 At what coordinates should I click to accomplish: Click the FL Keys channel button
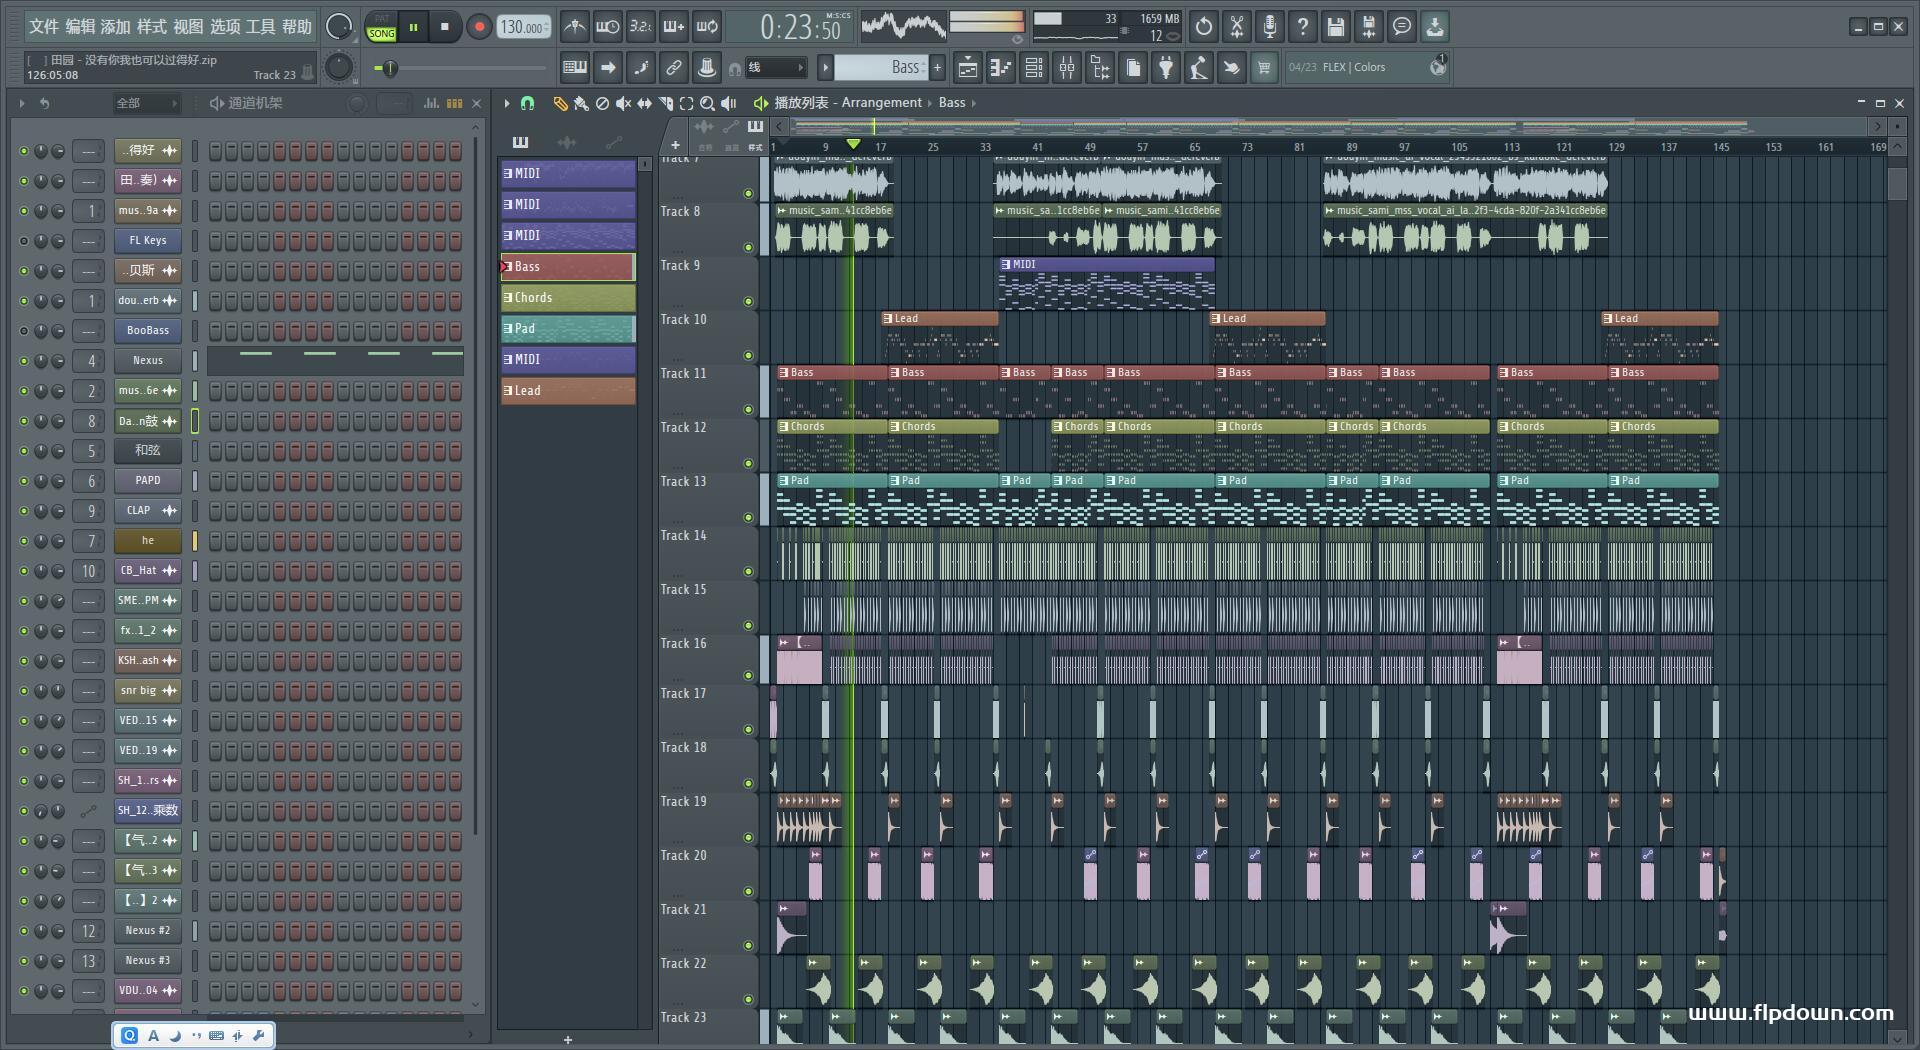click(x=148, y=241)
